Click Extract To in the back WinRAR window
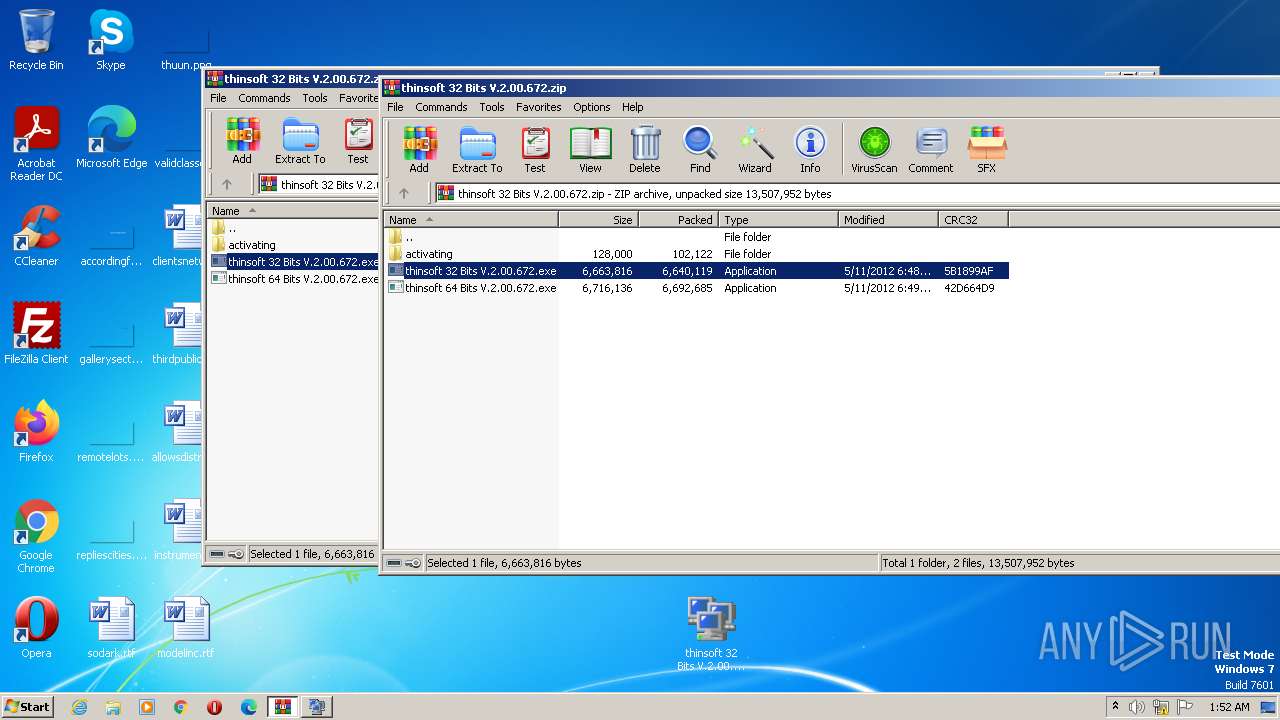Viewport: 1280px width, 720px height. click(x=300, y=141)
